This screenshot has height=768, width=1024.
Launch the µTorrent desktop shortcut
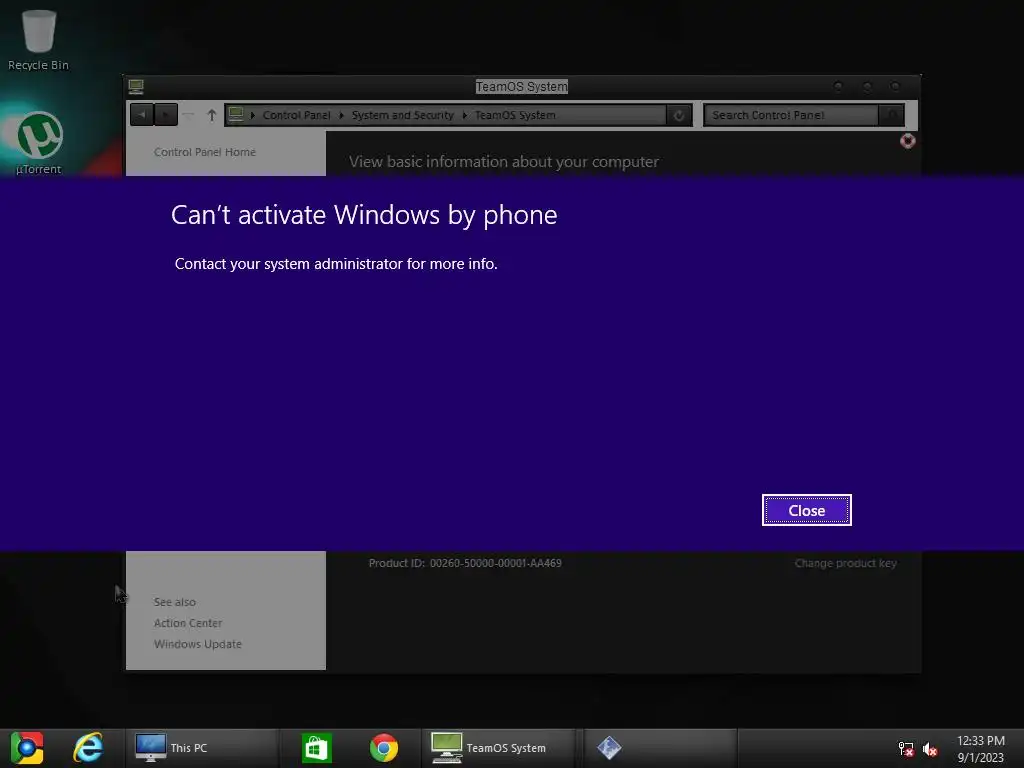(39, 144)
